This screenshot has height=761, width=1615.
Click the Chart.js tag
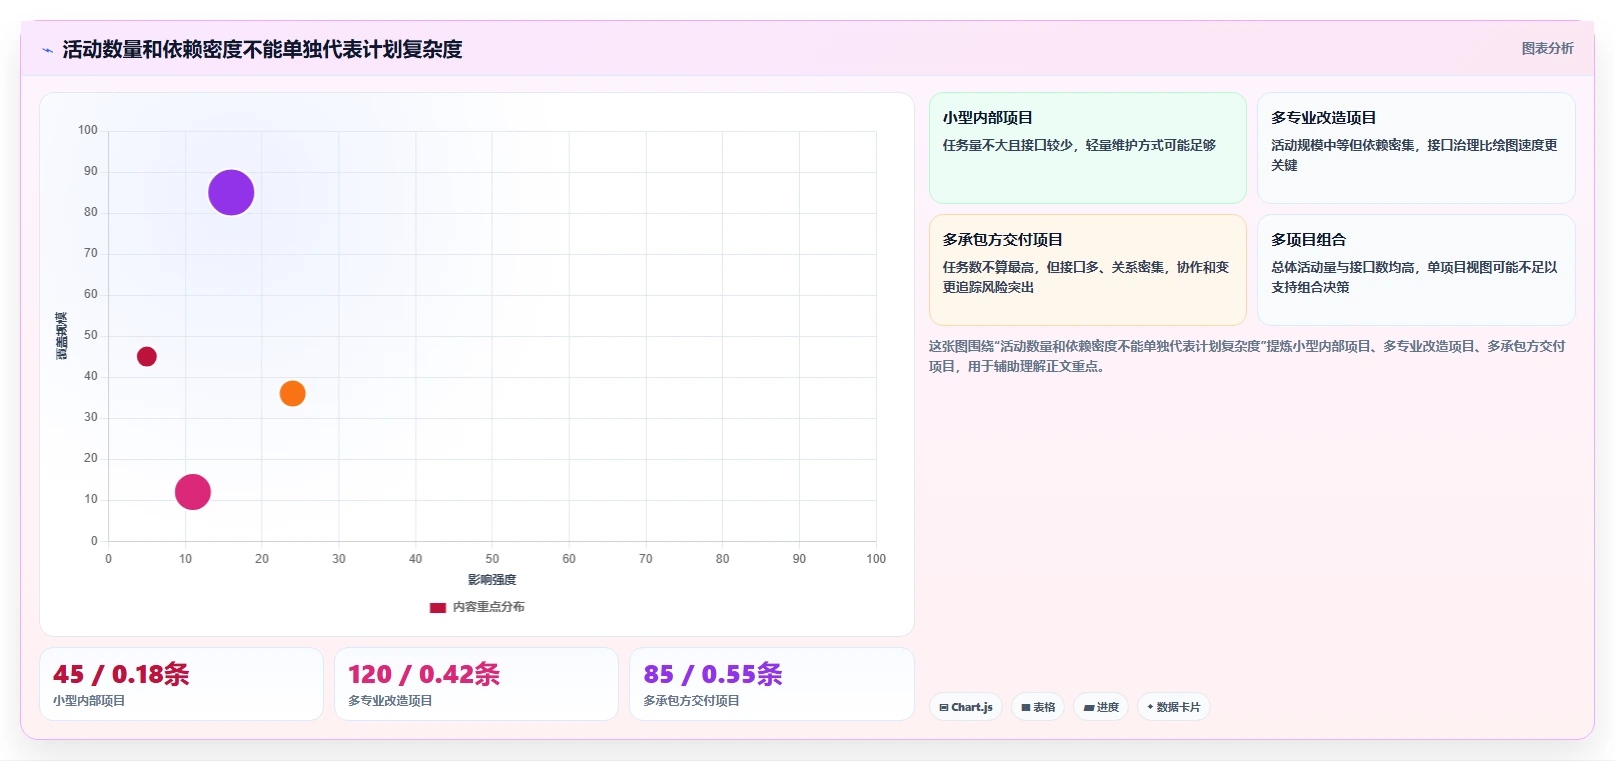tap(966, 707)
